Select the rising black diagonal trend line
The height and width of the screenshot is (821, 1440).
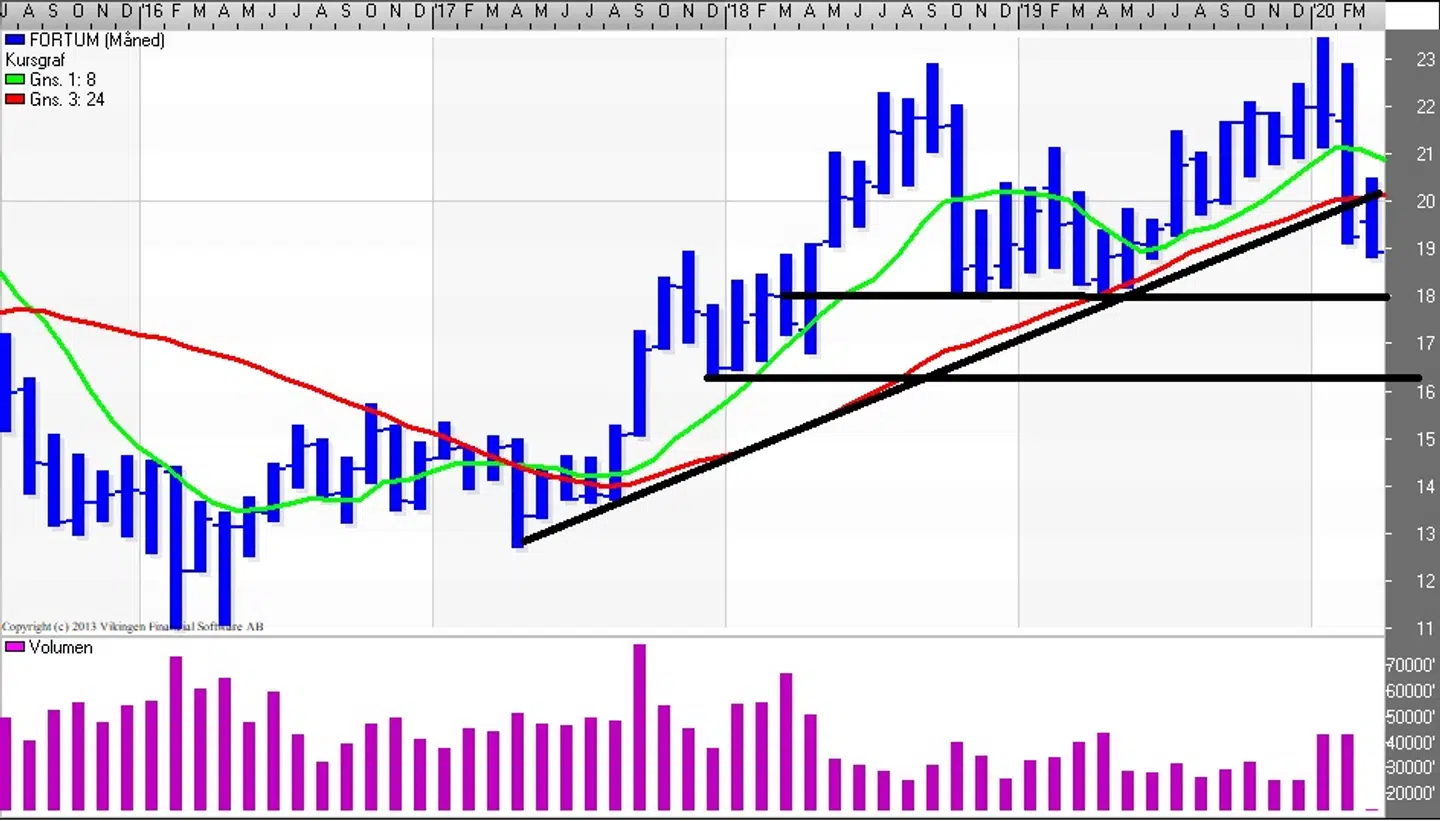click(760, 447)
